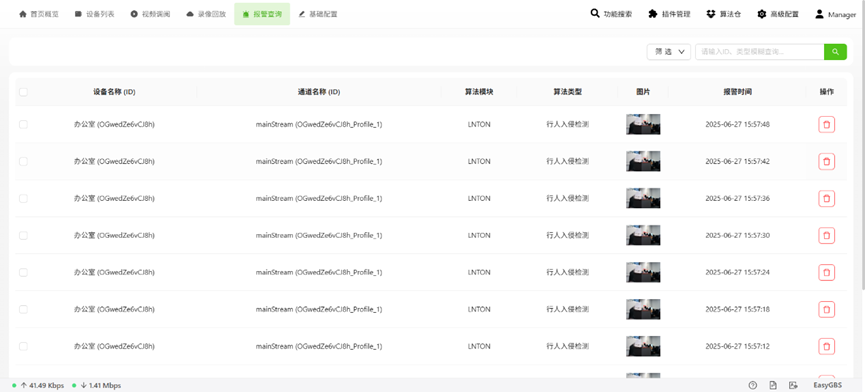
Task: Tick the checkbox for the 15:57:42 alarm row
Action: point(23,162)
